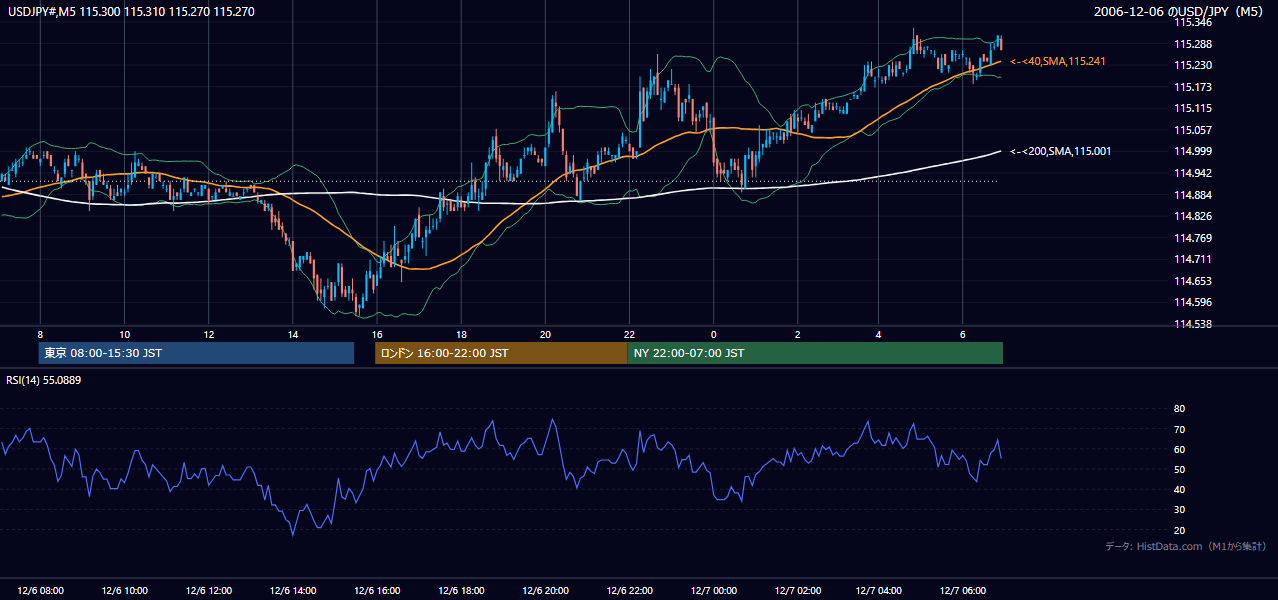Viewport: 1278px width, 600px height.
Task: Click price axis value 115.115
Action: coord(1192,108)
